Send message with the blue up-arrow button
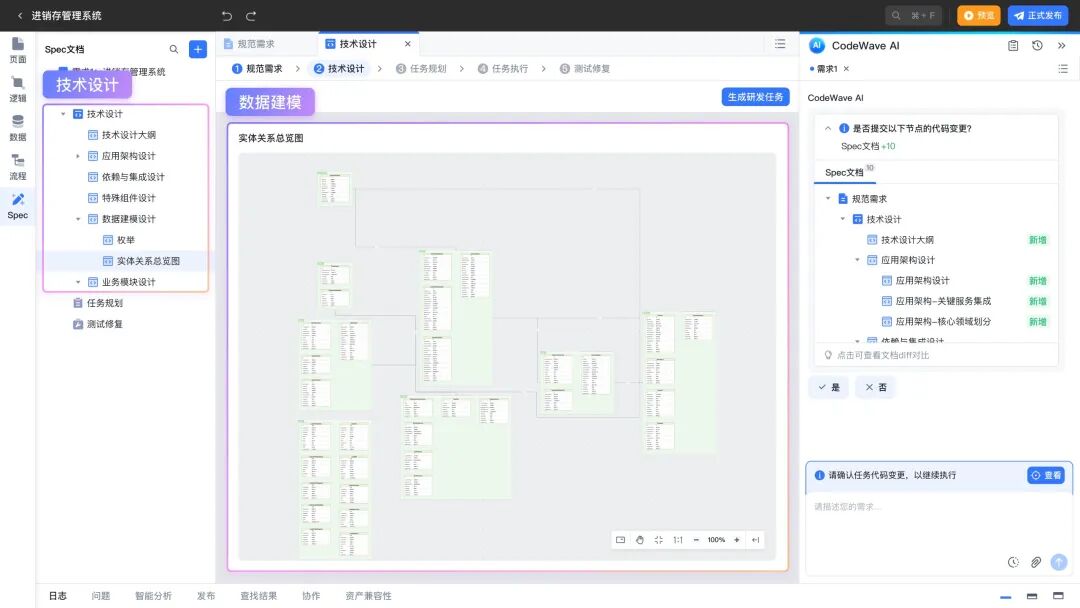This screenshot has width=1080, height=608. click(x=1059, y=562)
